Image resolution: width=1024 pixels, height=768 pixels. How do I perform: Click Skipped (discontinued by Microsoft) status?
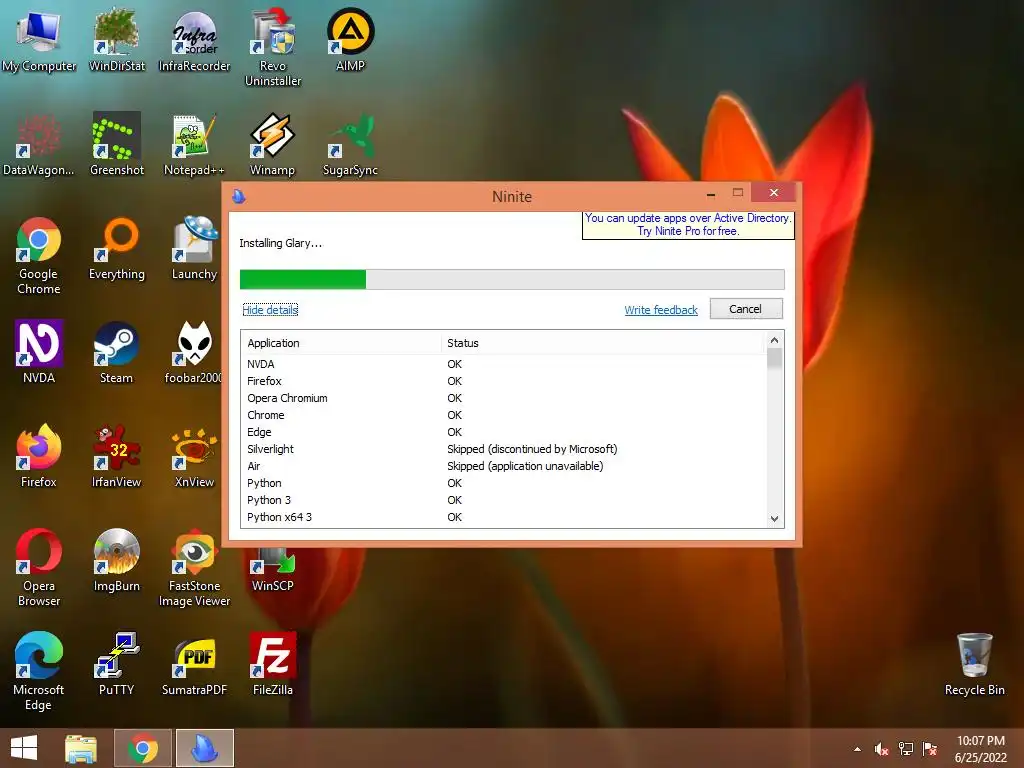(532, 449)
